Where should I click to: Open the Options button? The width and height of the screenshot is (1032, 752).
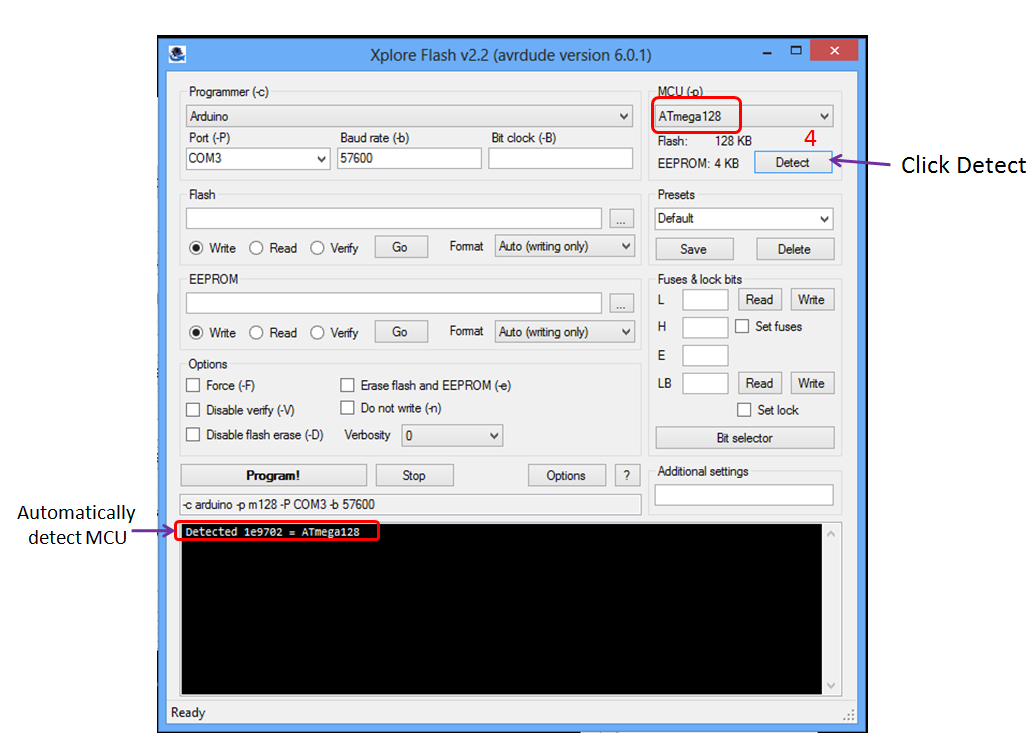pyautogui.click(x=566, y=475)
